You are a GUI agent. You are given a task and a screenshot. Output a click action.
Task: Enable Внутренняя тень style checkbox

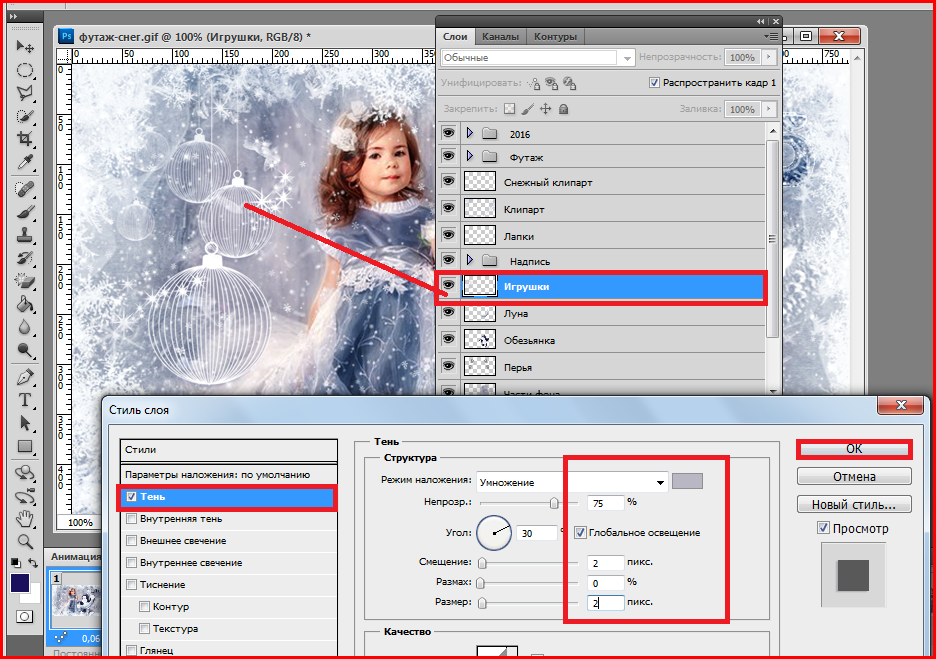tap(131, 519)
